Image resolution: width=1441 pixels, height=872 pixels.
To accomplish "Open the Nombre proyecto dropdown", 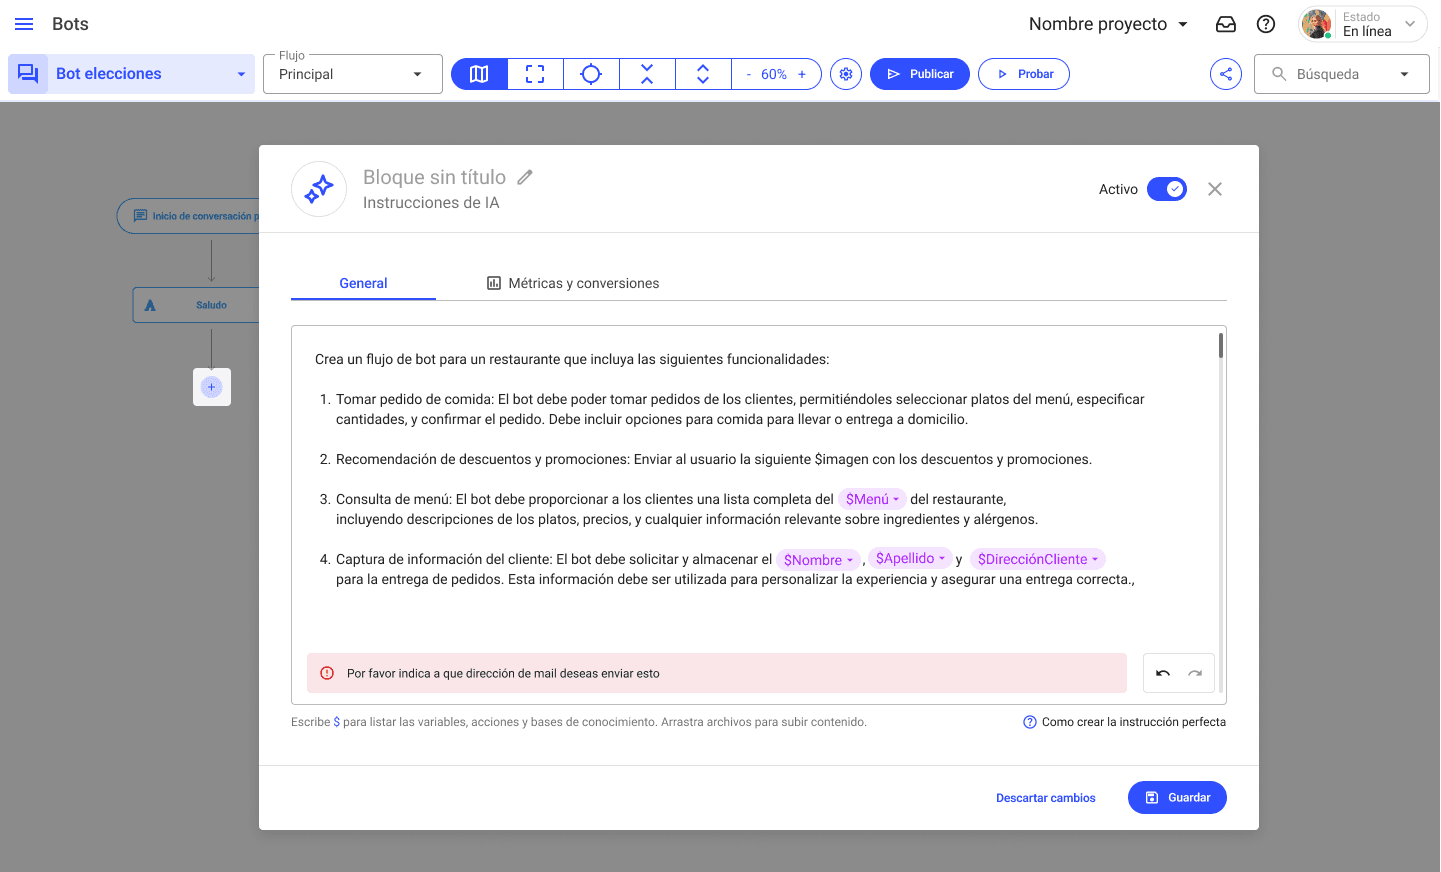I will pos(1108,24).
